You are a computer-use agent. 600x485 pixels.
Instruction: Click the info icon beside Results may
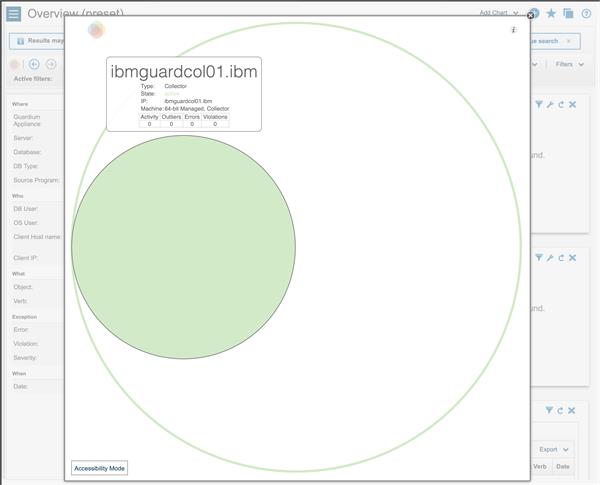[21, 41]
